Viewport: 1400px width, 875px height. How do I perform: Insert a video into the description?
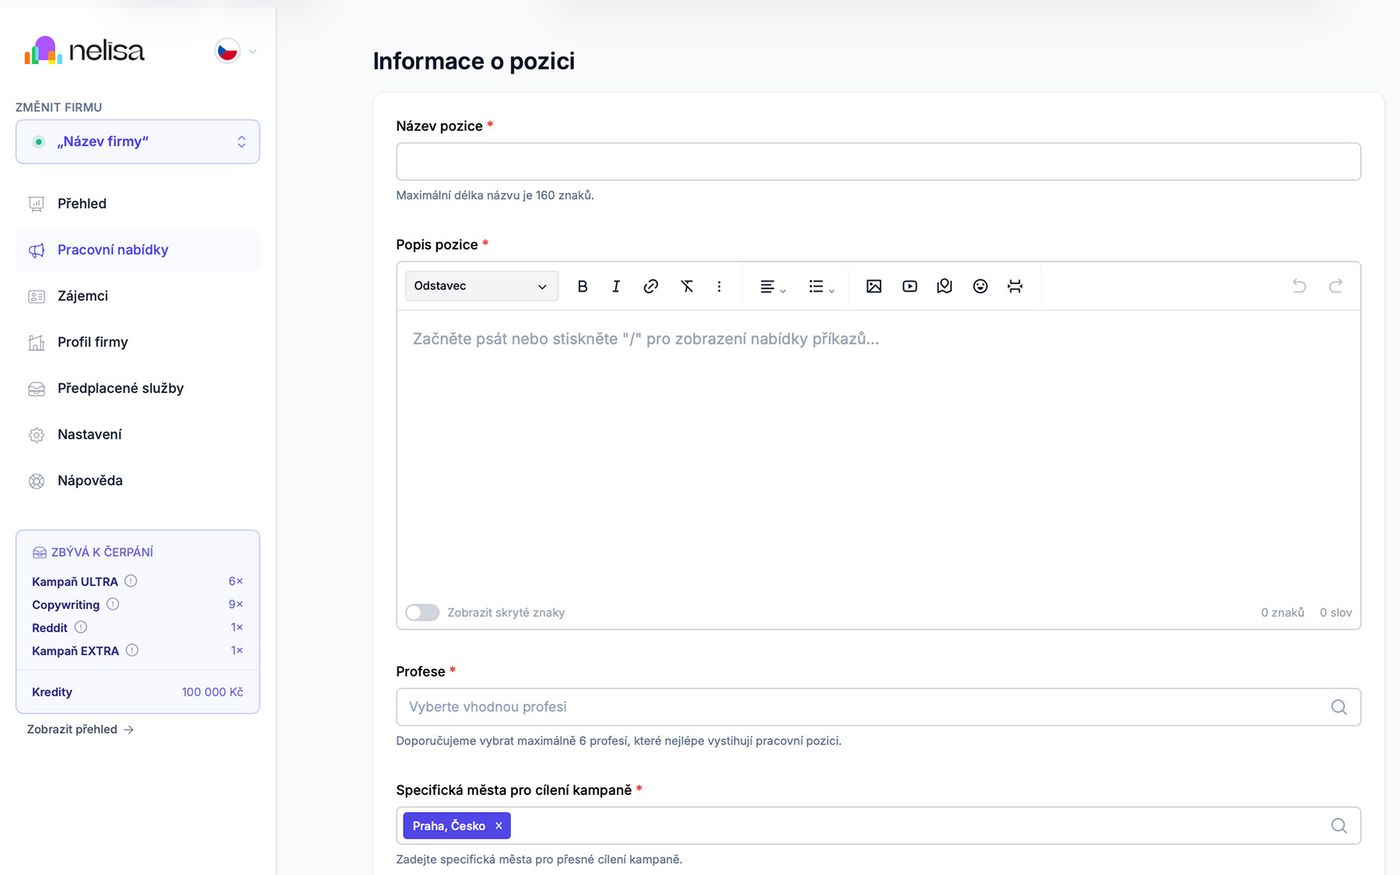pyautogui.click(x=910, y=286)
